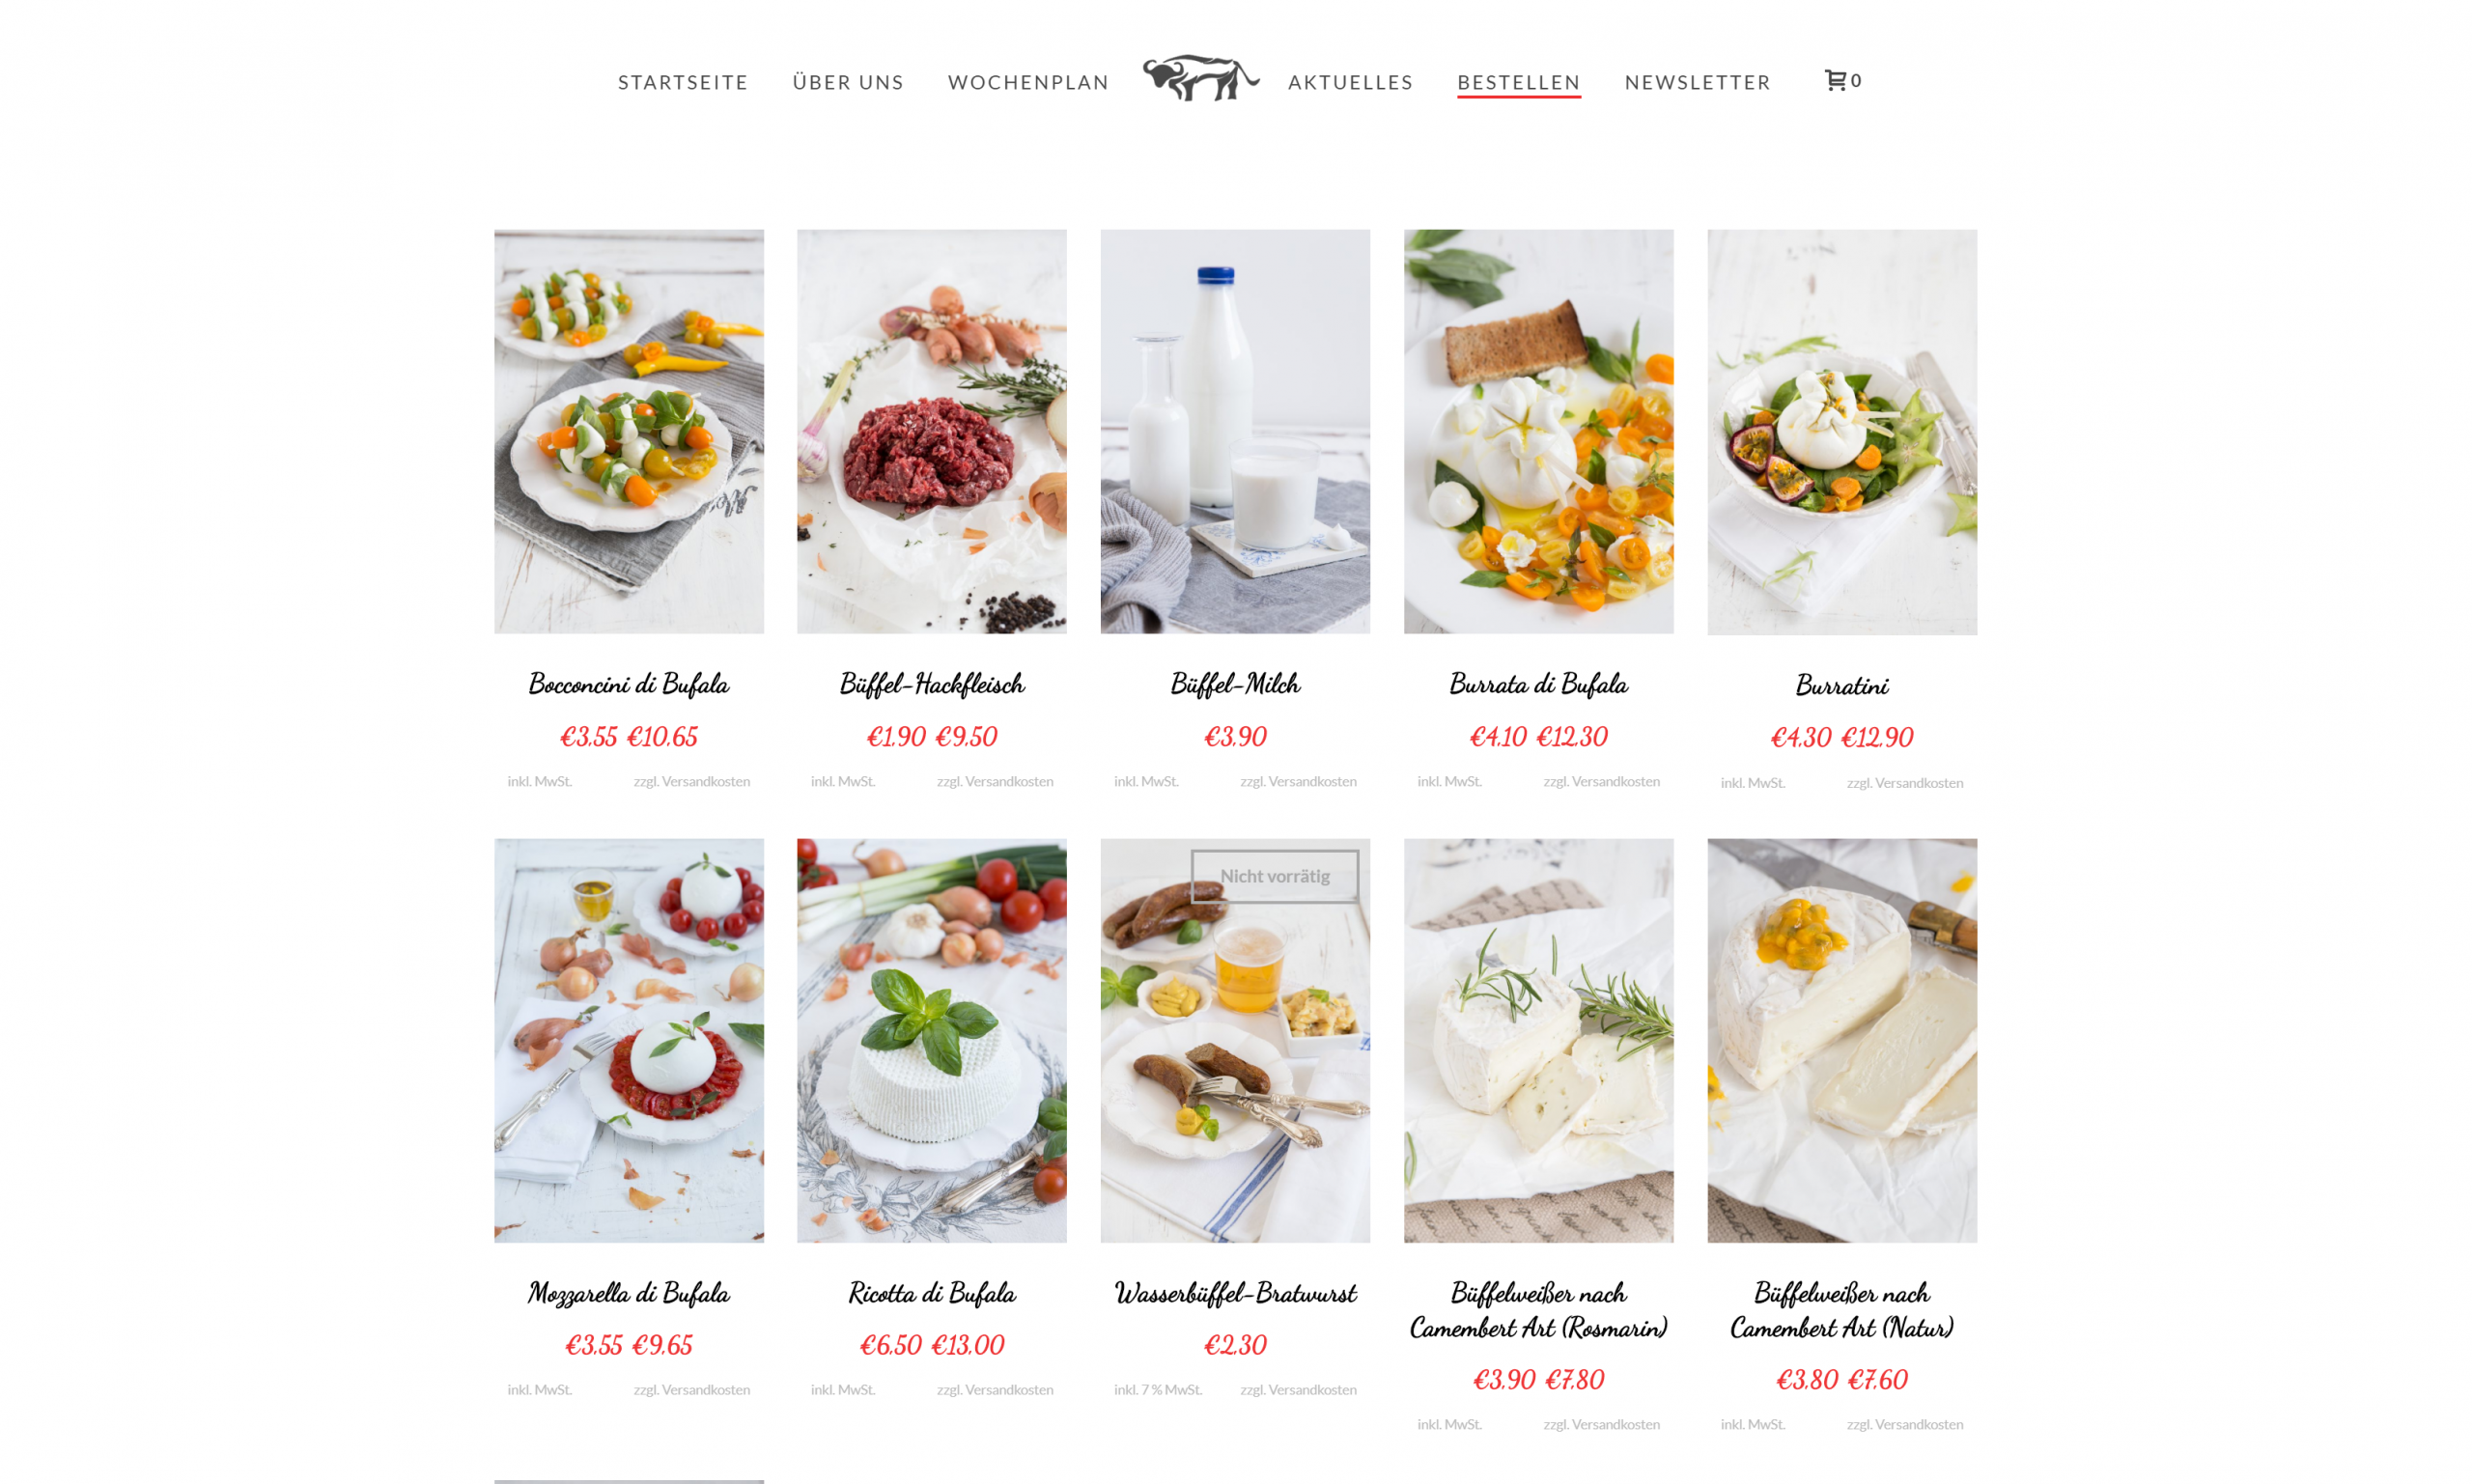This screenshot has width=2472, height=1484.
Task: View the Büffel-Milch bottle thumbnail
Action: click(1235, 431)
